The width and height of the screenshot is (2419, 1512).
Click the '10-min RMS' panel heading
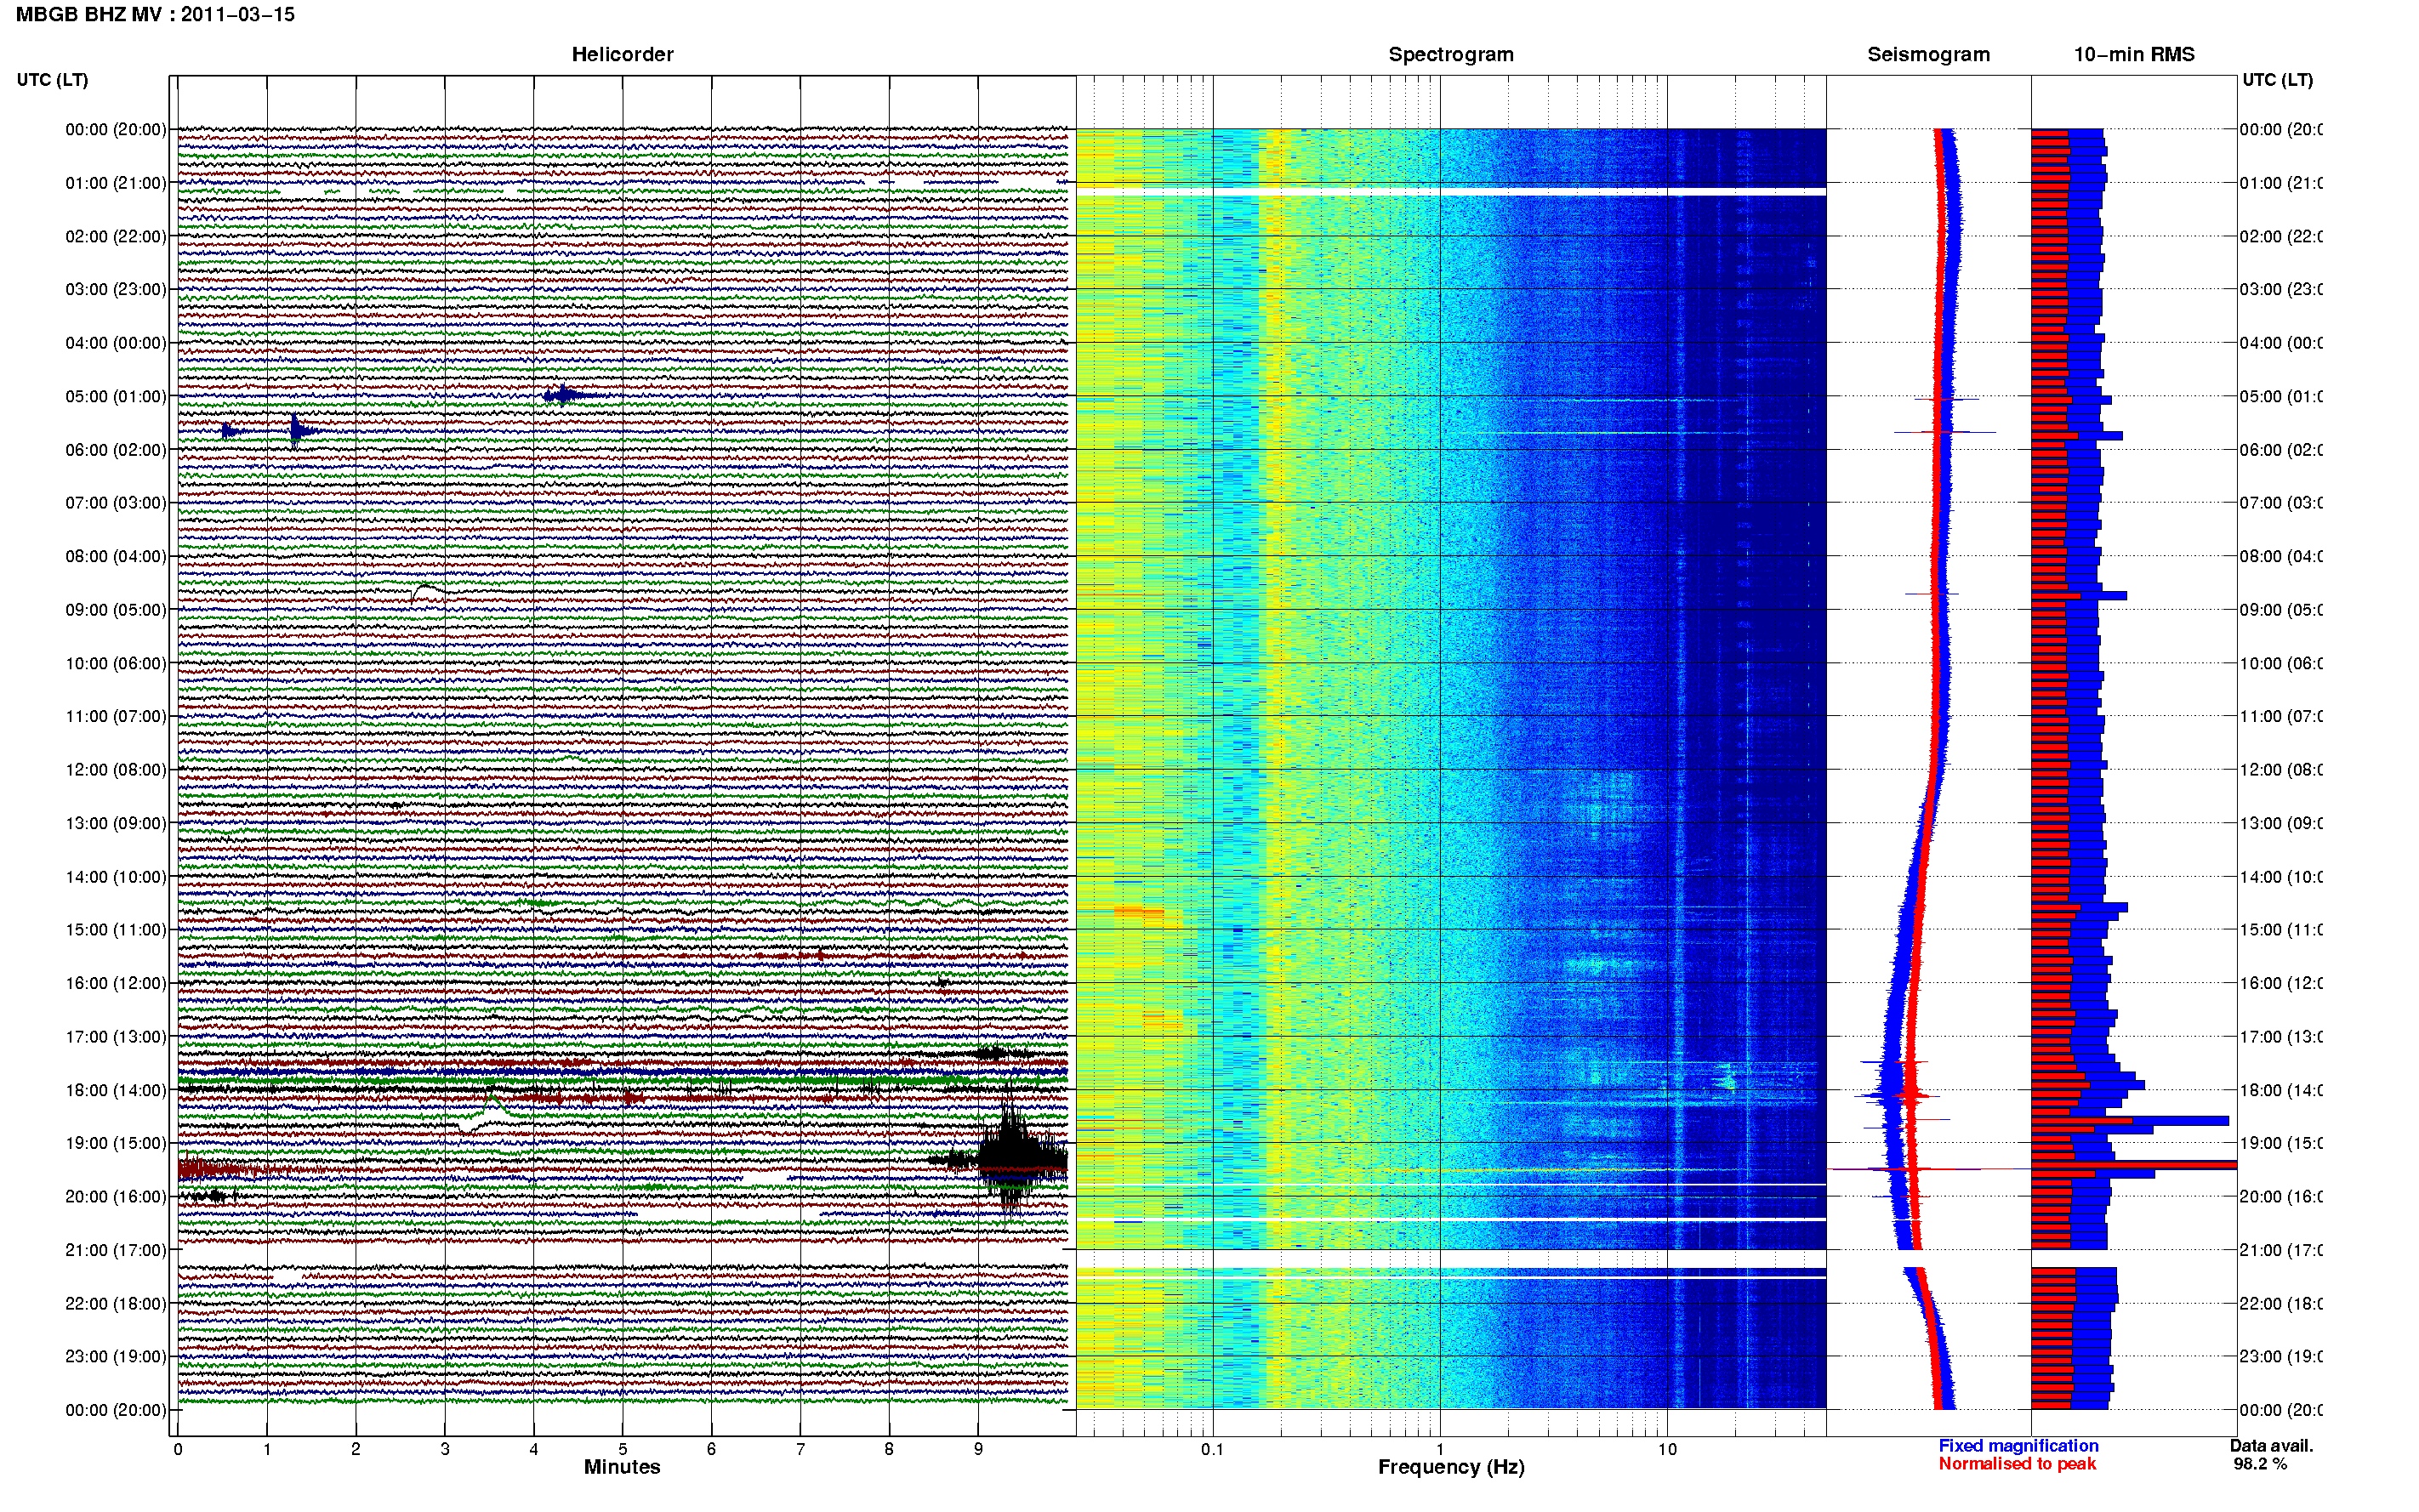tap(2134, 55)
